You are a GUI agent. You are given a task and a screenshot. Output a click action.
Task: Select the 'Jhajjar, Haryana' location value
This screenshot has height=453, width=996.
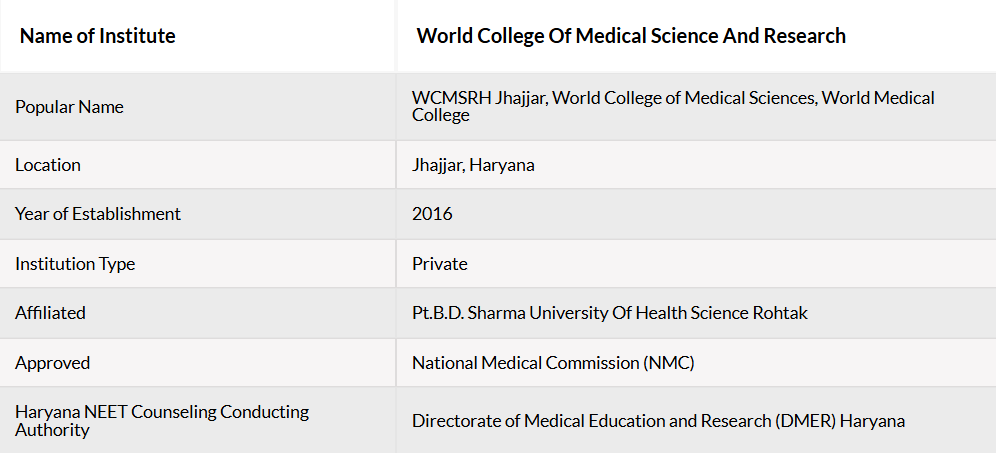(473, 165)
